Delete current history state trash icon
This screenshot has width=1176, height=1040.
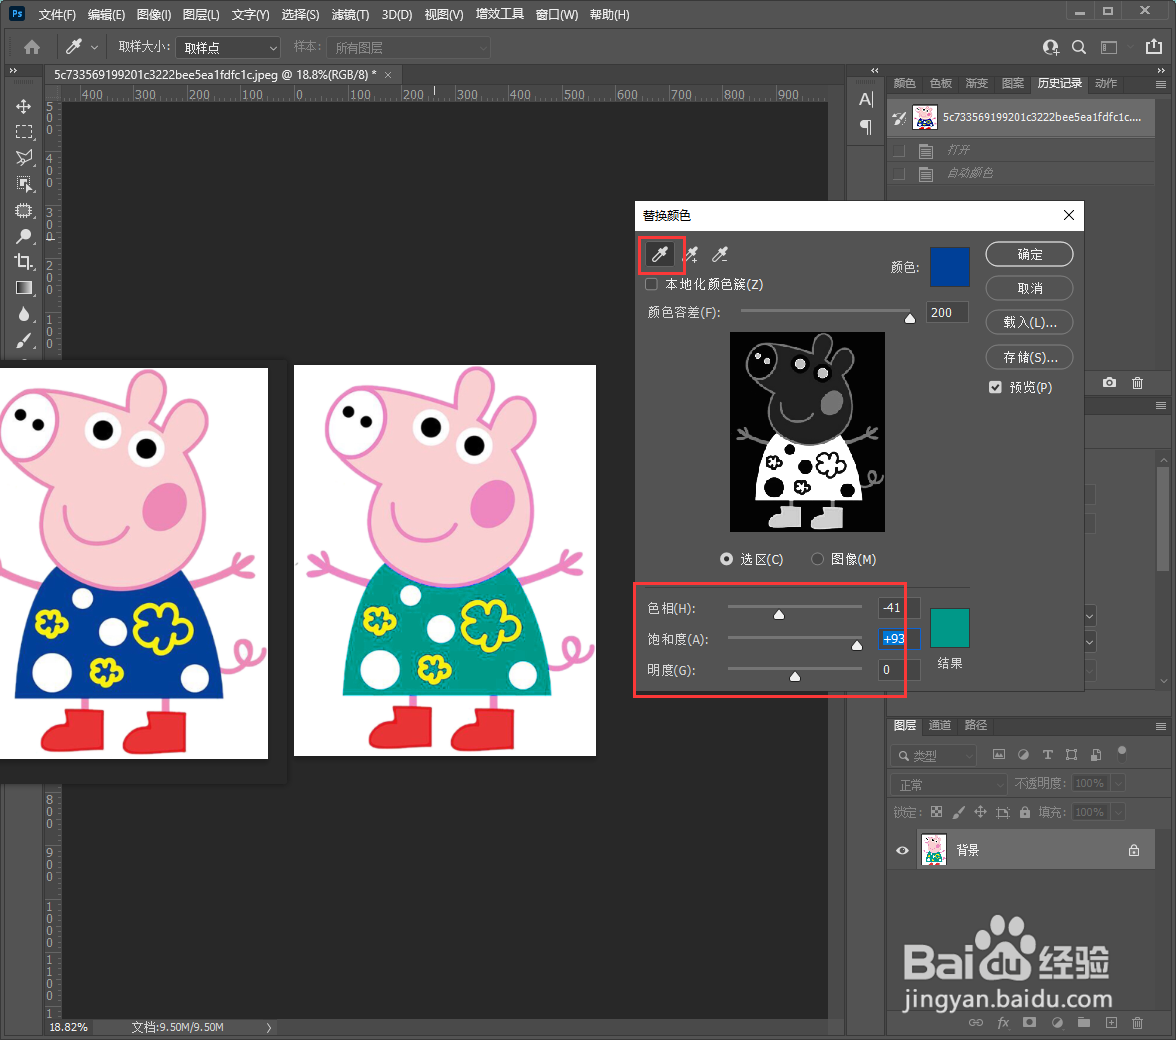(x=1137, y=382)
